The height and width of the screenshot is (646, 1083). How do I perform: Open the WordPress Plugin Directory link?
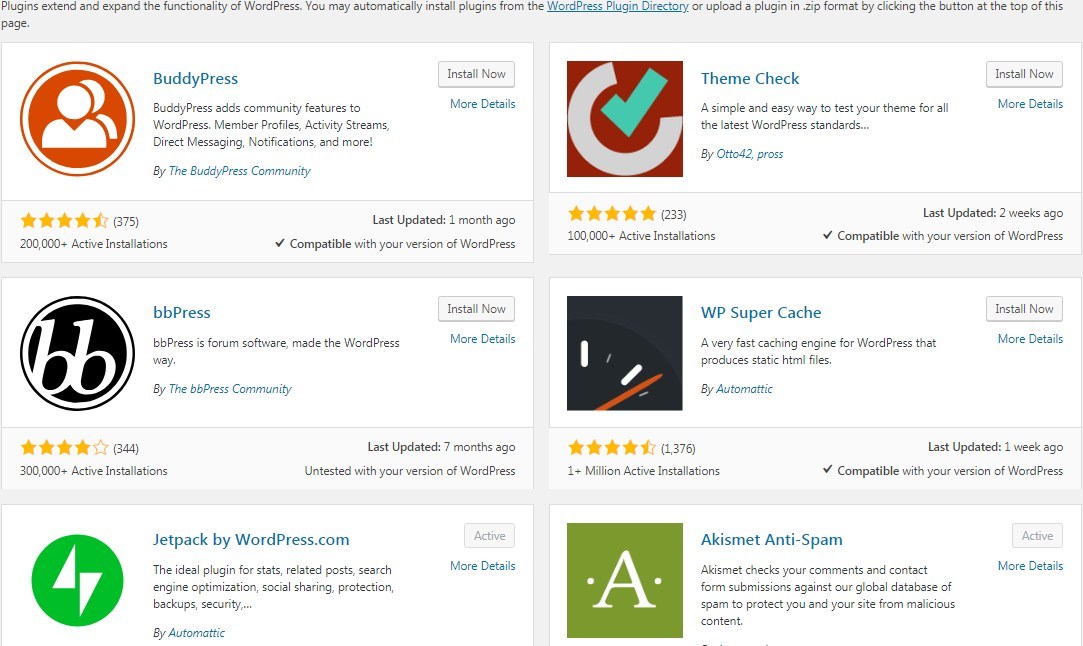(x=617, y=6)
